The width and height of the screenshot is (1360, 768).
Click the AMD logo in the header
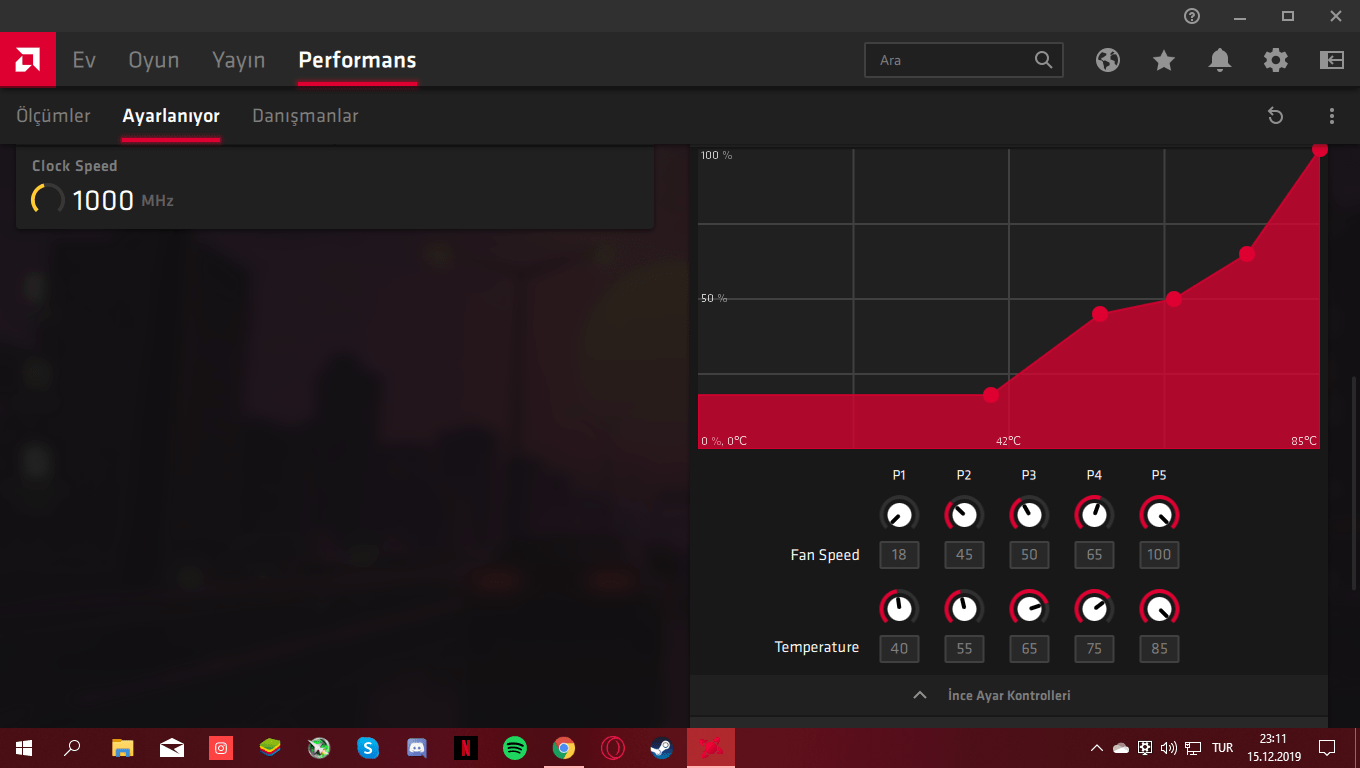28,60
